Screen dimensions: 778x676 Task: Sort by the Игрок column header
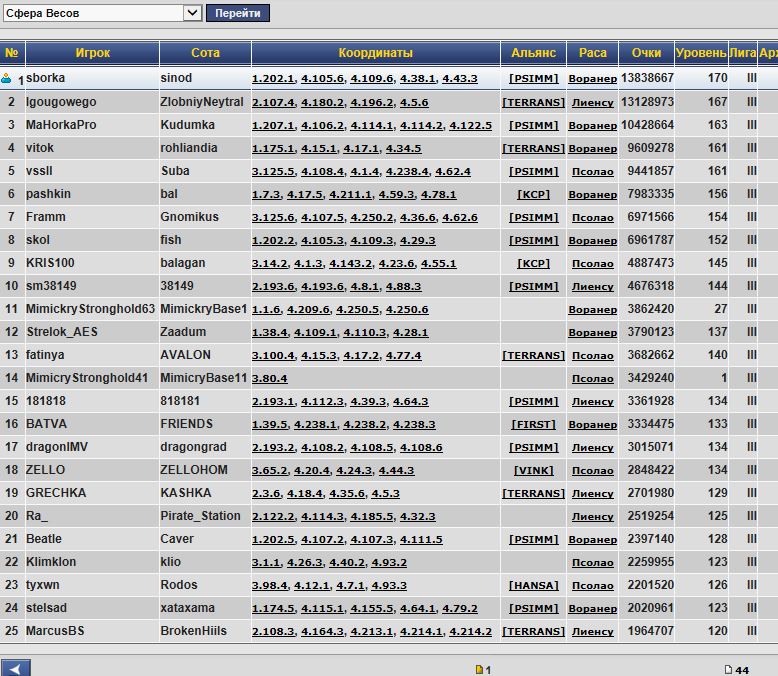point(92,53)
